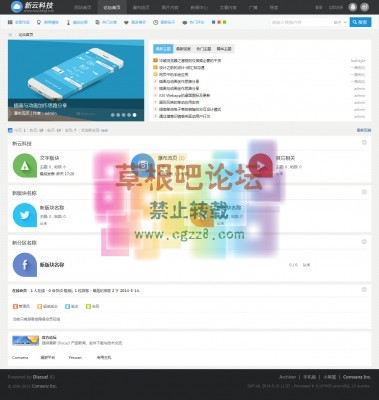
Task: Open the user avatar icon in top bar
Action: [x=353, y=7]
